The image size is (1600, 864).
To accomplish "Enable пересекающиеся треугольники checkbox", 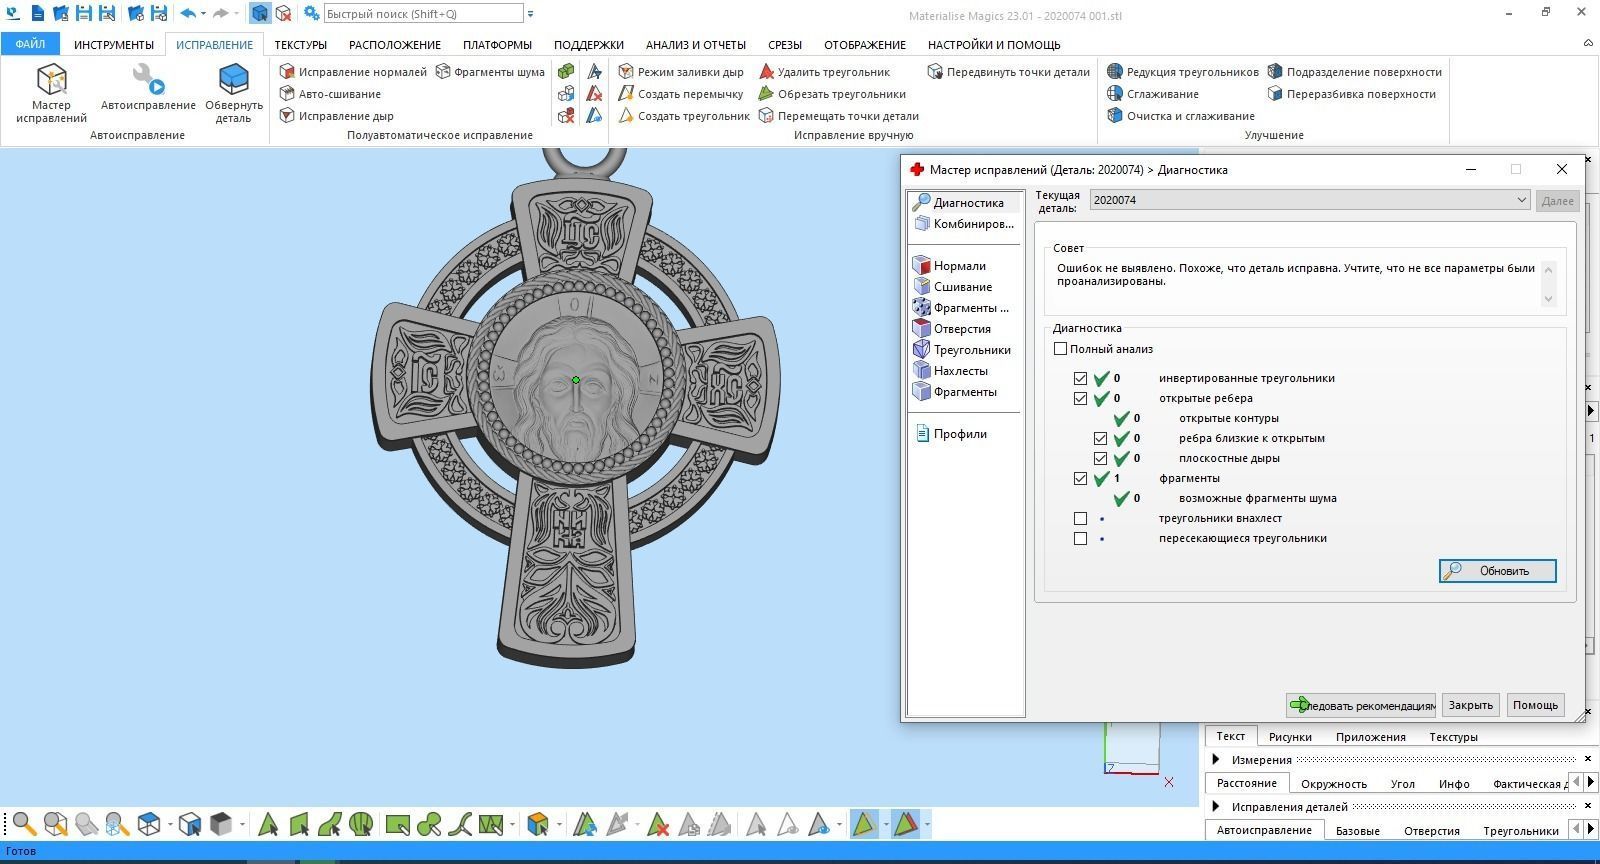I will pos(1080,539).
